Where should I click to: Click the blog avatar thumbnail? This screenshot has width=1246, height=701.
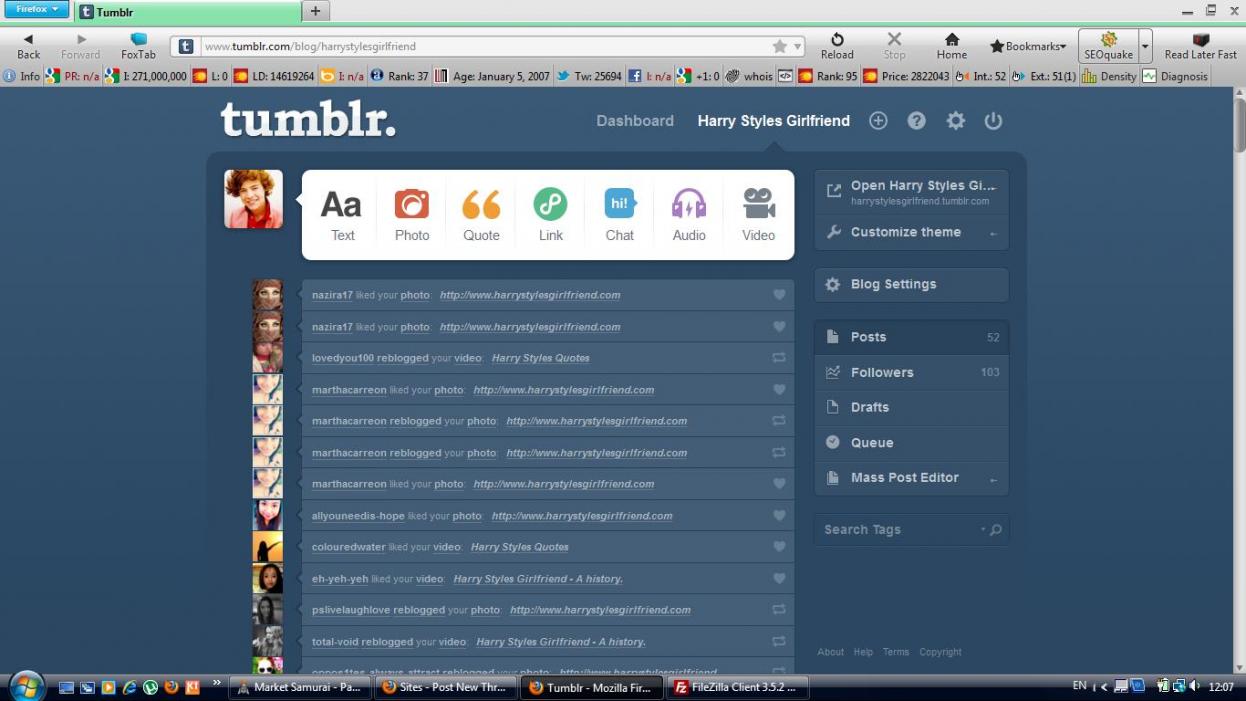pos(253,199)
